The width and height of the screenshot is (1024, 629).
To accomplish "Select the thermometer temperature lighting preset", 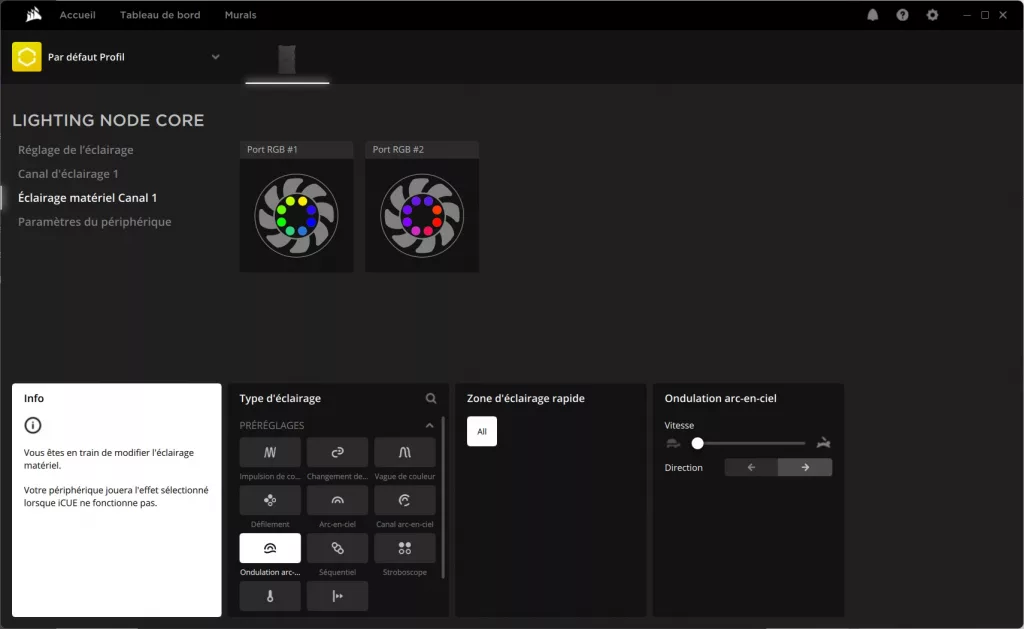I will [270, 596].
